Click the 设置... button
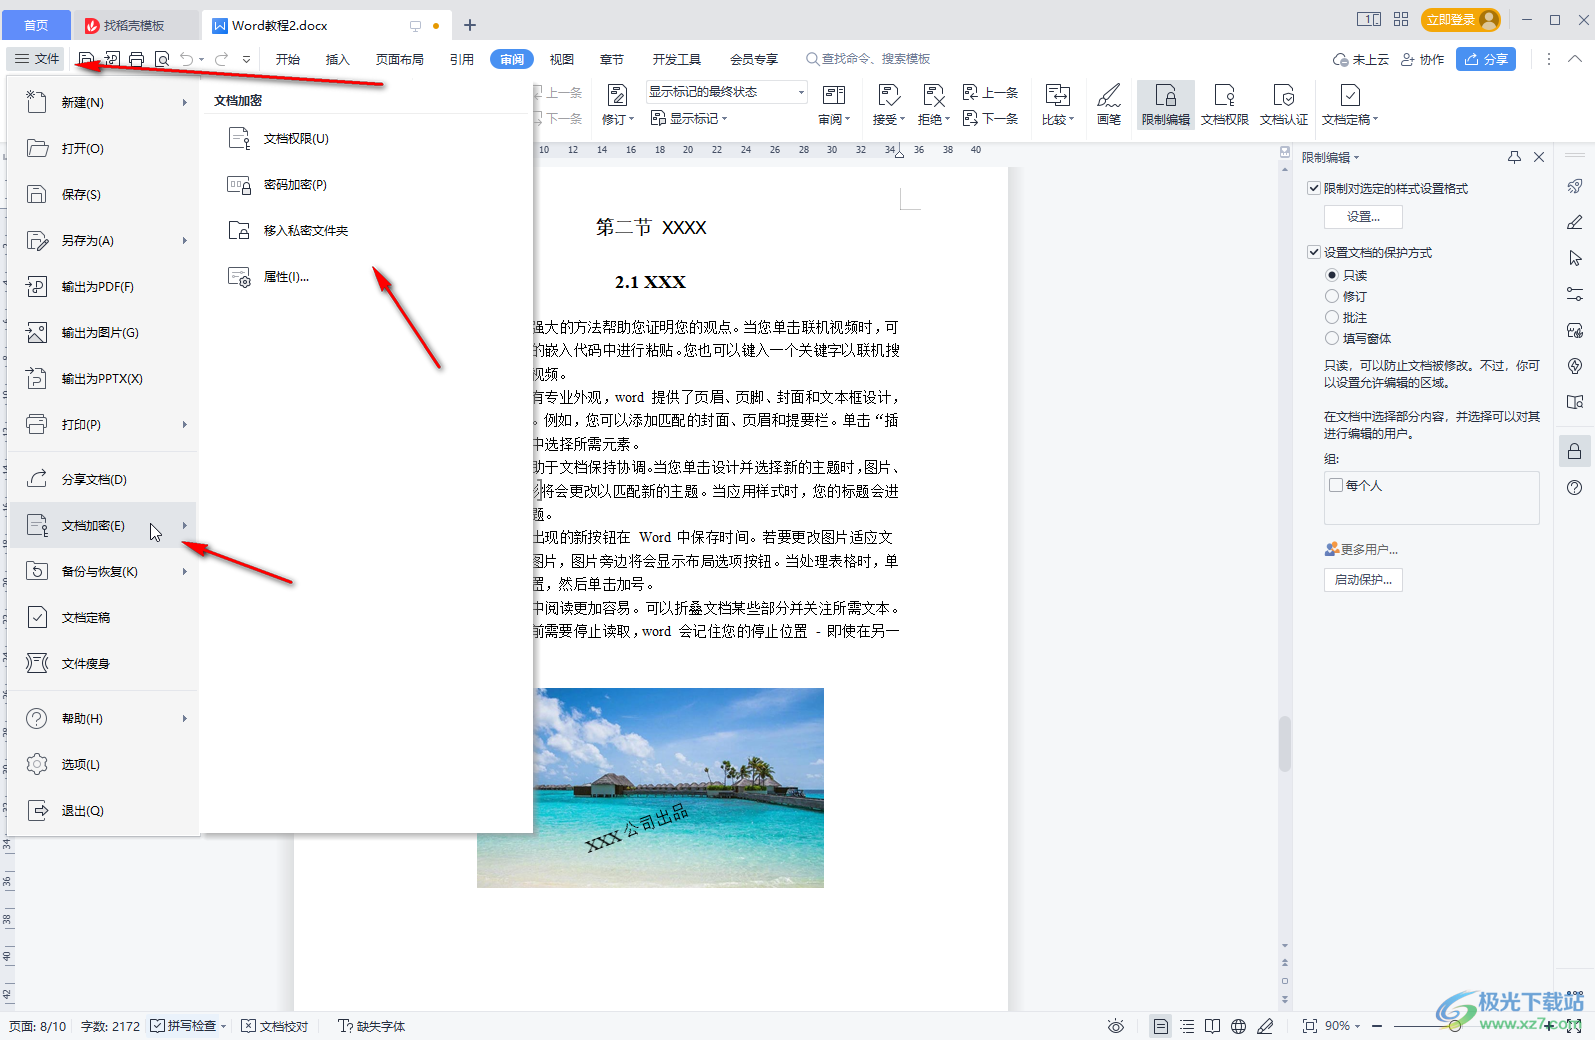1595x1040 pixels. [1363, 217]
